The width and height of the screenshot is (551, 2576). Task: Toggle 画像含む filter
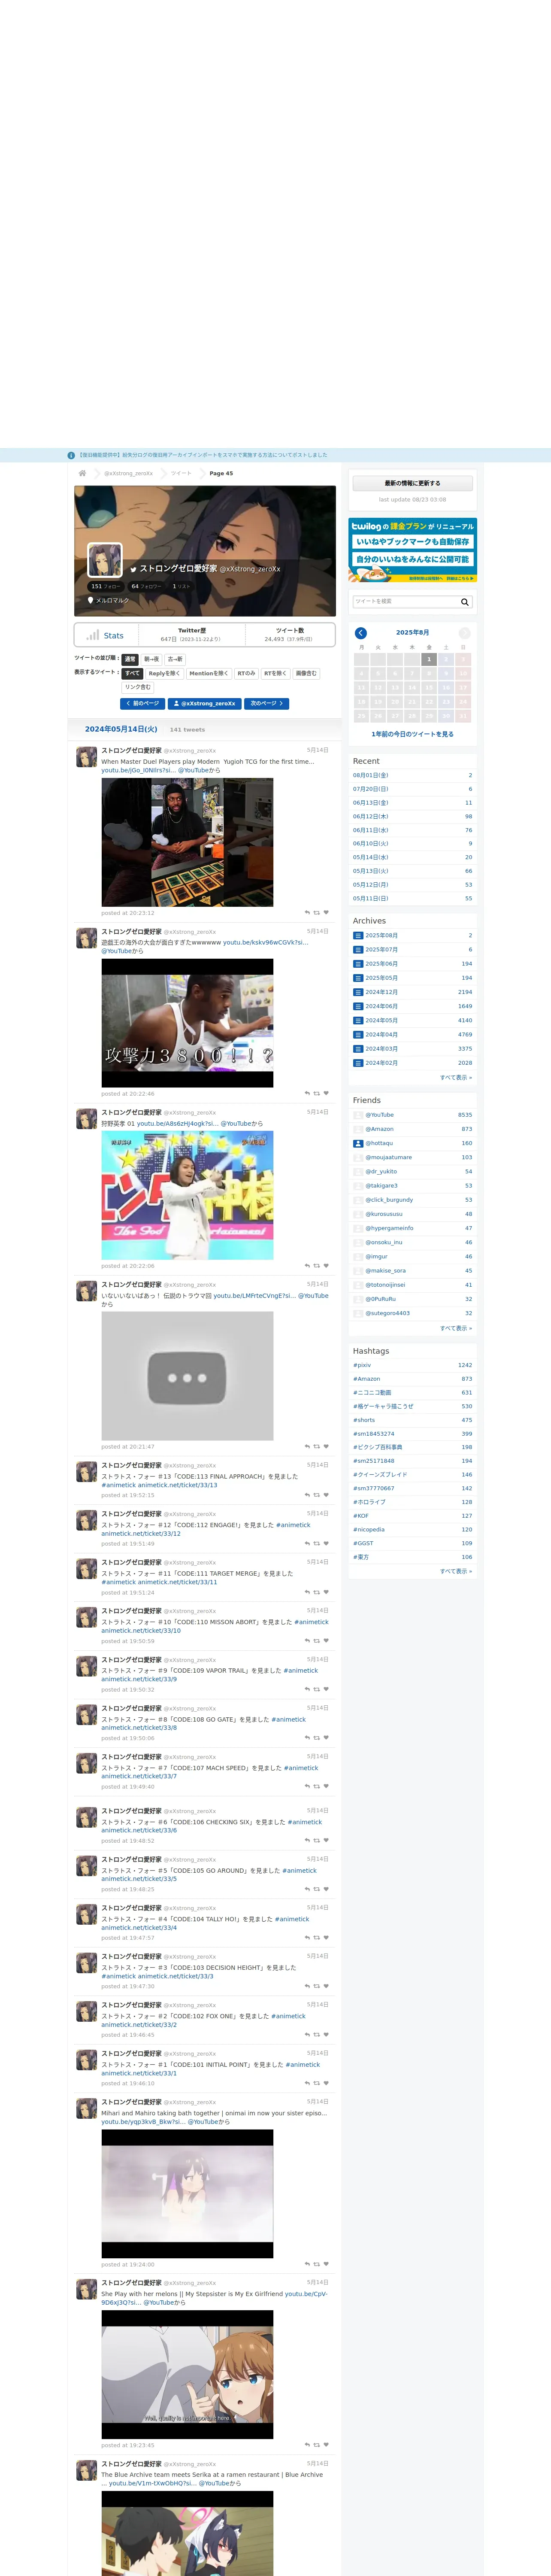[x=306, y=673]
